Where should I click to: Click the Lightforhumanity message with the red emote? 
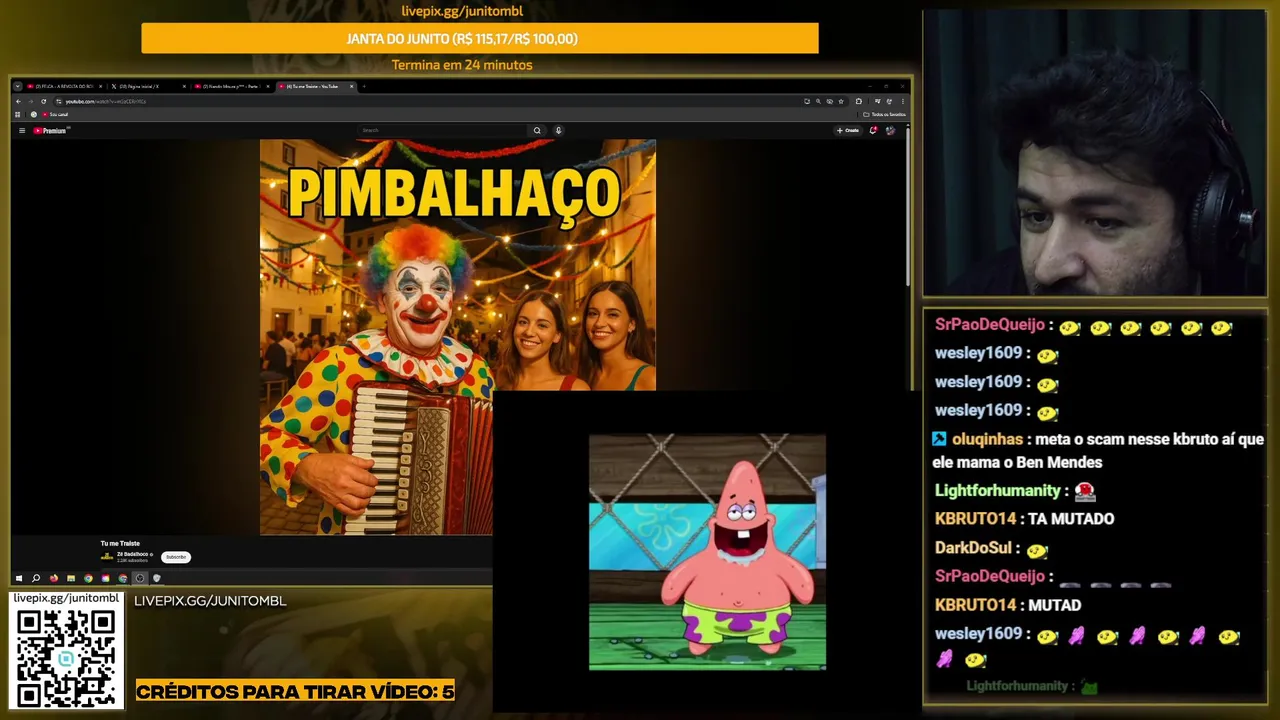pos(1015,491)
